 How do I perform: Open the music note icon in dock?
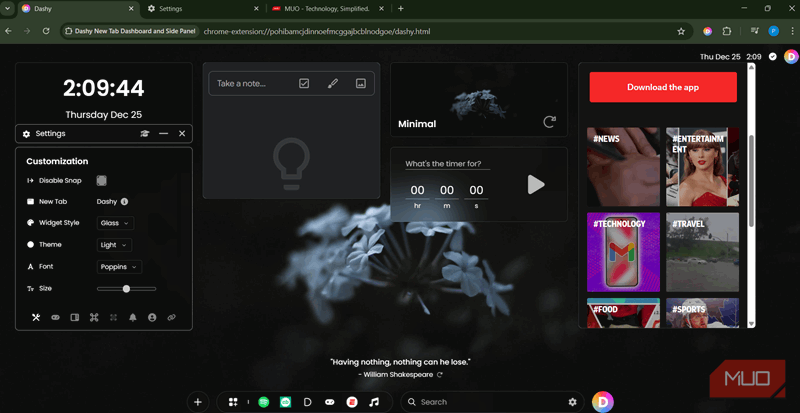pyautogui.click(x=374, y=402)
